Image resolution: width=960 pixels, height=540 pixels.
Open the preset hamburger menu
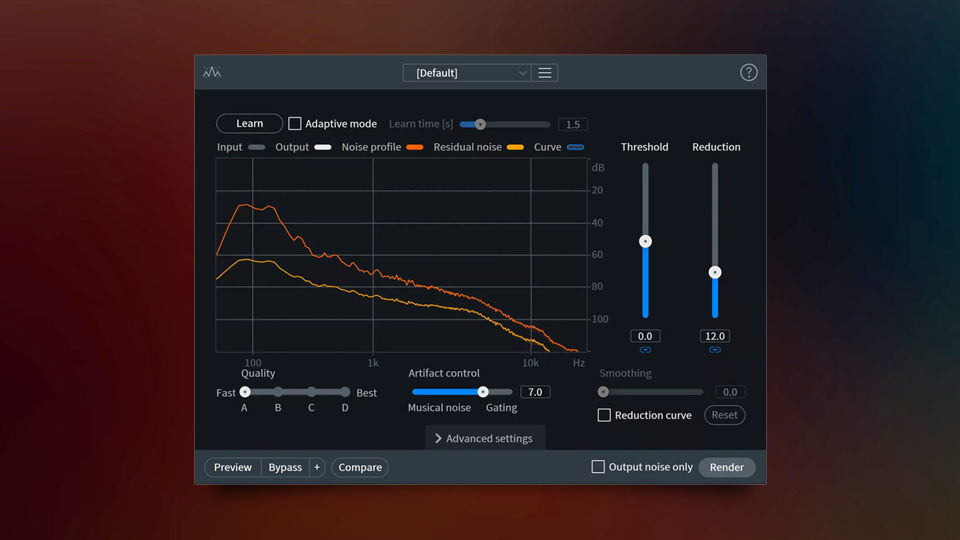click(544, 73)
